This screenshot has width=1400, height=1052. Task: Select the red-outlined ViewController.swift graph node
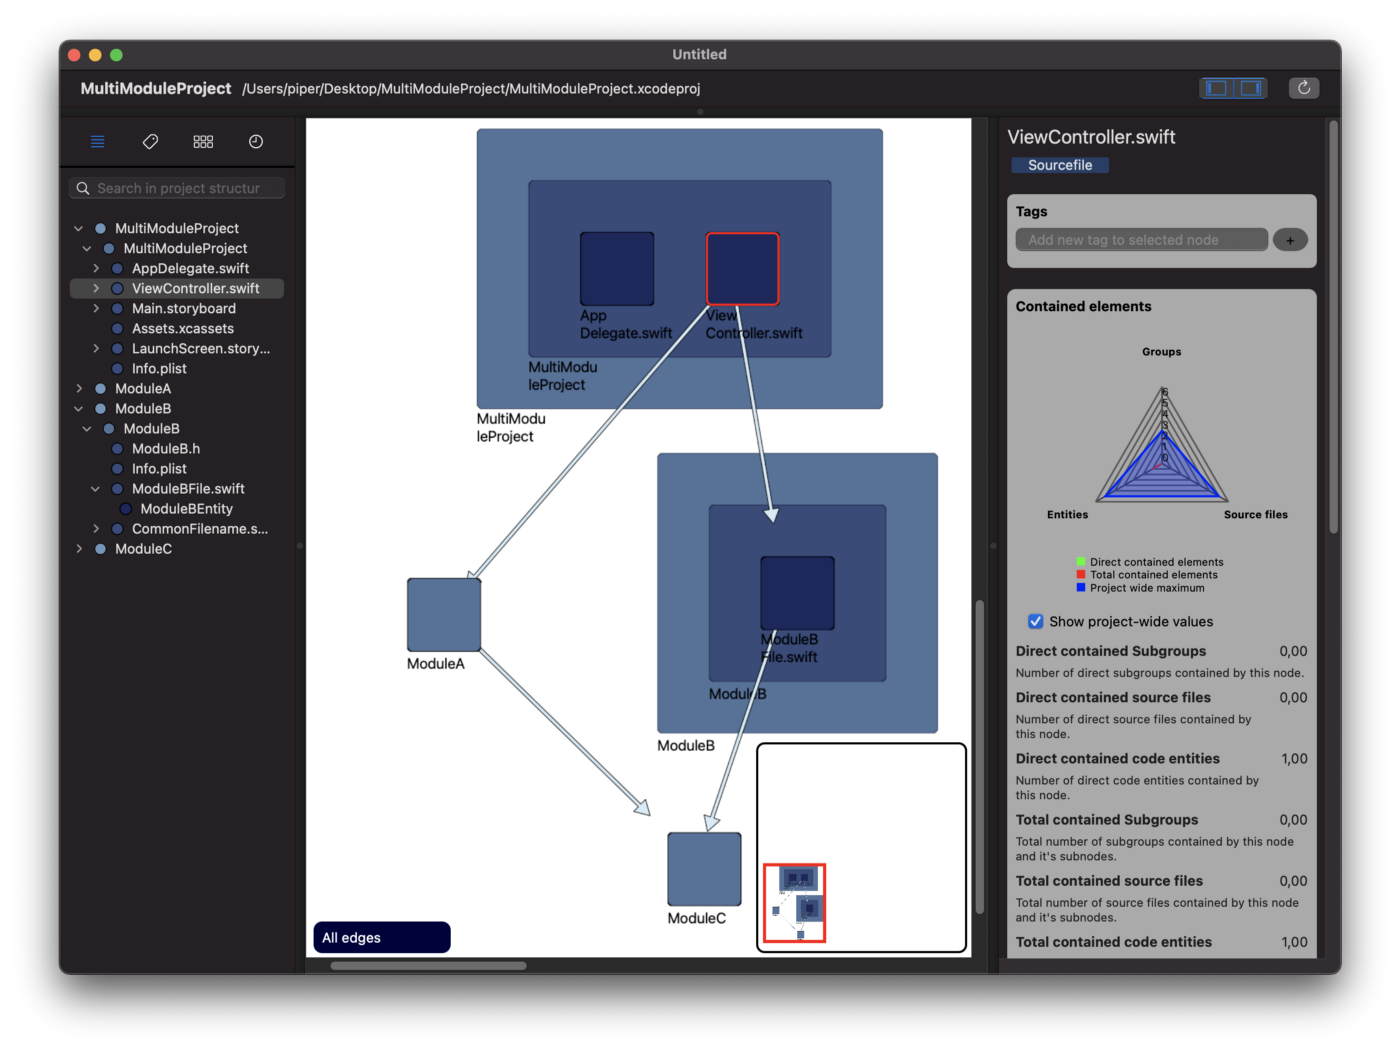click(742, 269)
